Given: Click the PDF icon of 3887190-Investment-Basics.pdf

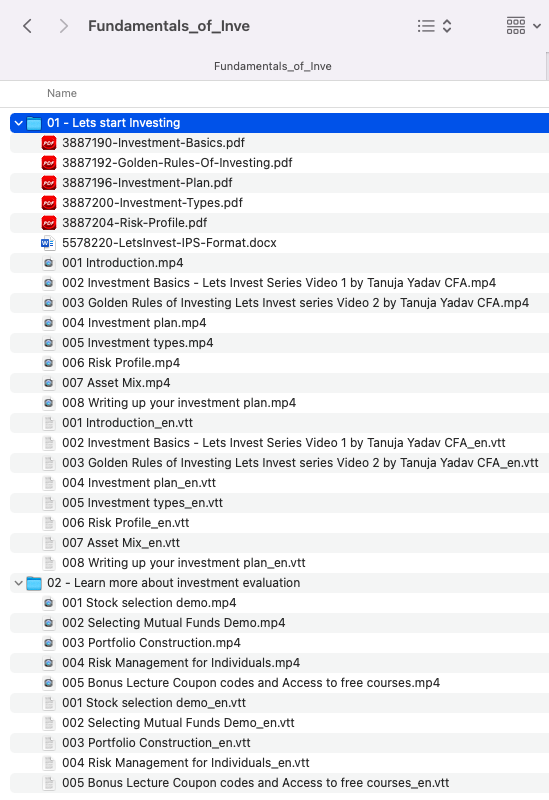Looking at the screenshot, I should (49, 143).
